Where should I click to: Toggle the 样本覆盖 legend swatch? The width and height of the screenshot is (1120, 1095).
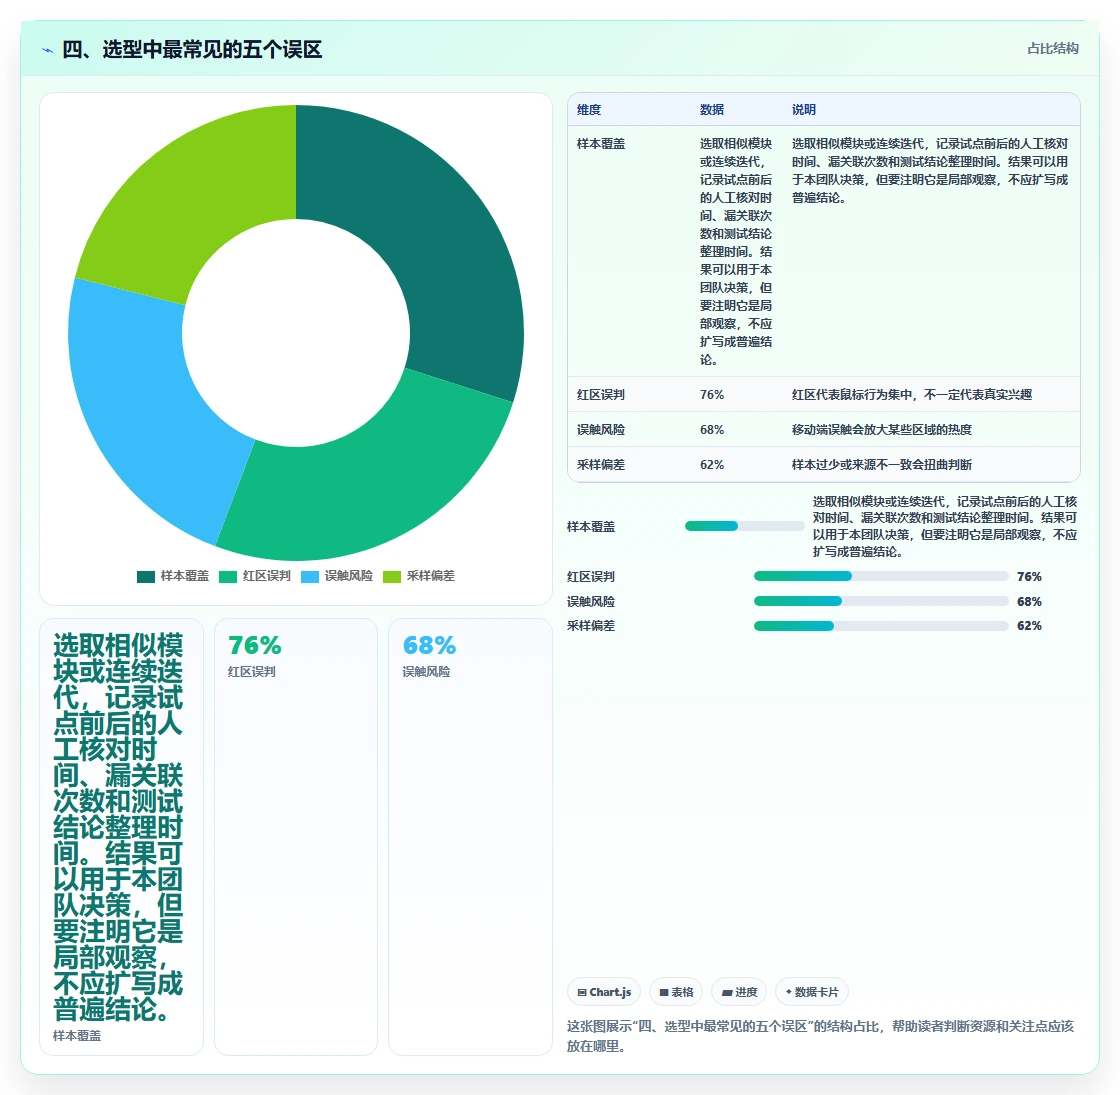146,576
